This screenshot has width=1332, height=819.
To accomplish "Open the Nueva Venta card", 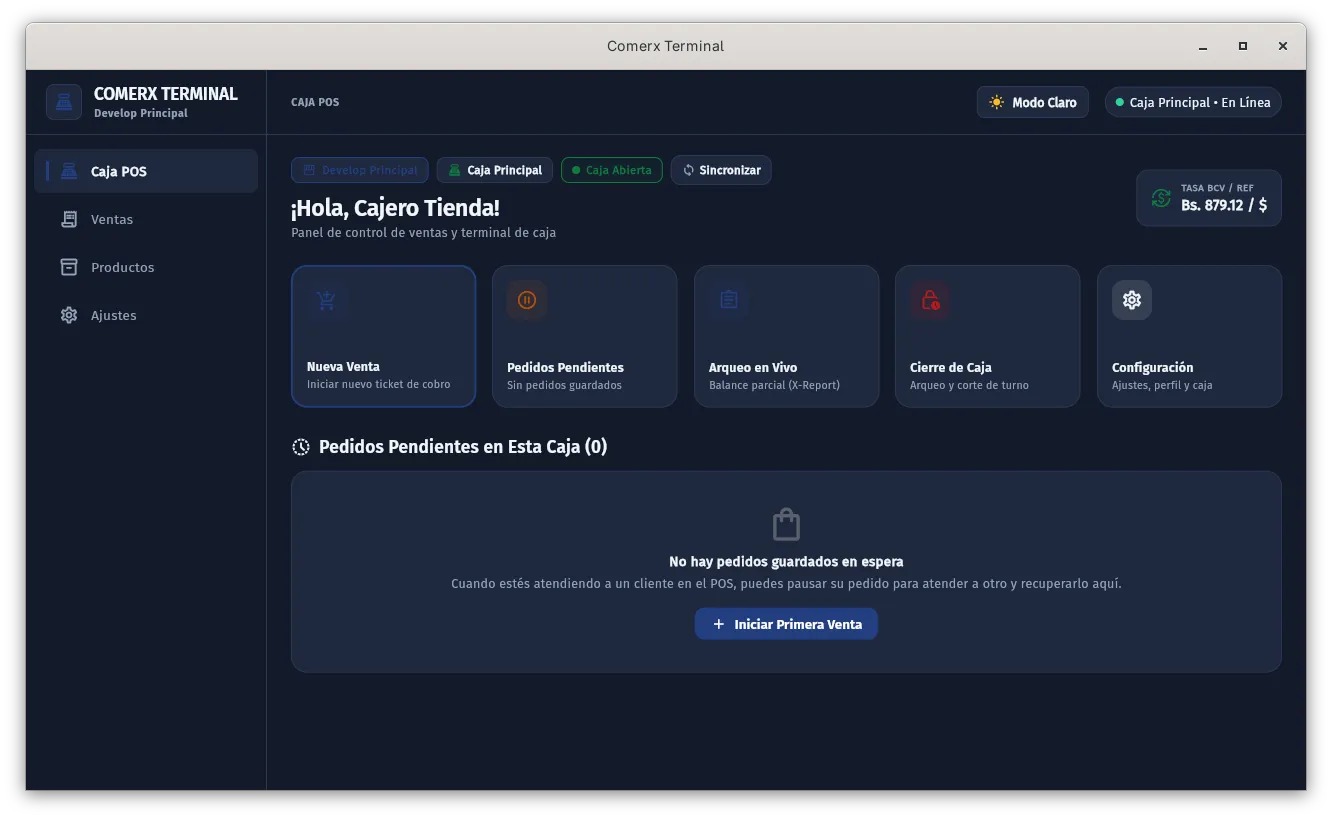I will (x=384, y=336).
